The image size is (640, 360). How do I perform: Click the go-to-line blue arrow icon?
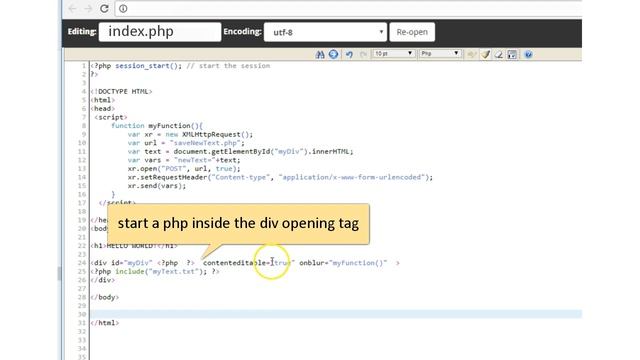coord(333,54)
